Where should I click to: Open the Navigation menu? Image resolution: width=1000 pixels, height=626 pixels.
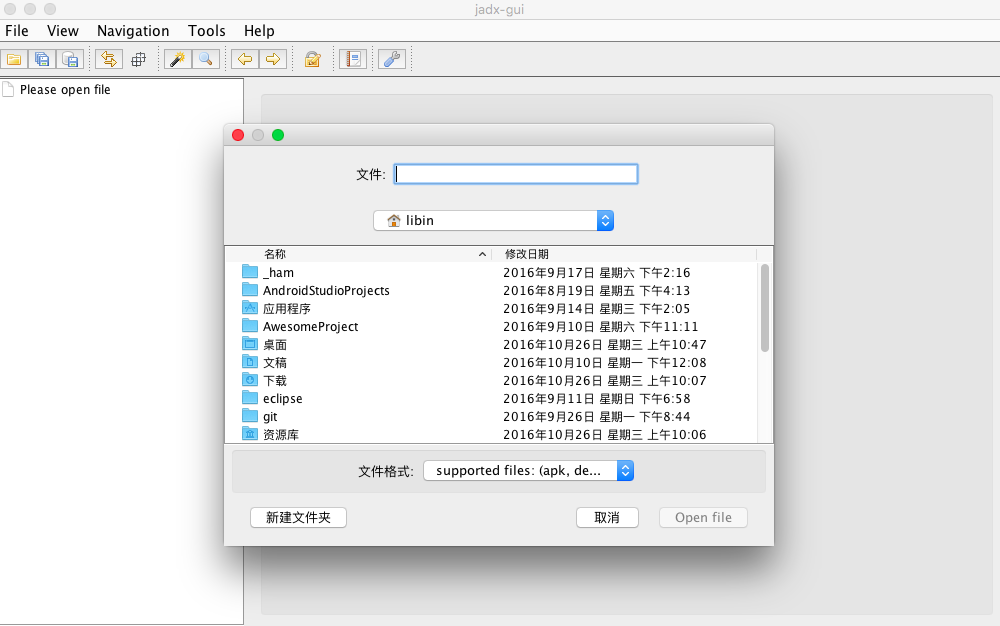[133, 31]
